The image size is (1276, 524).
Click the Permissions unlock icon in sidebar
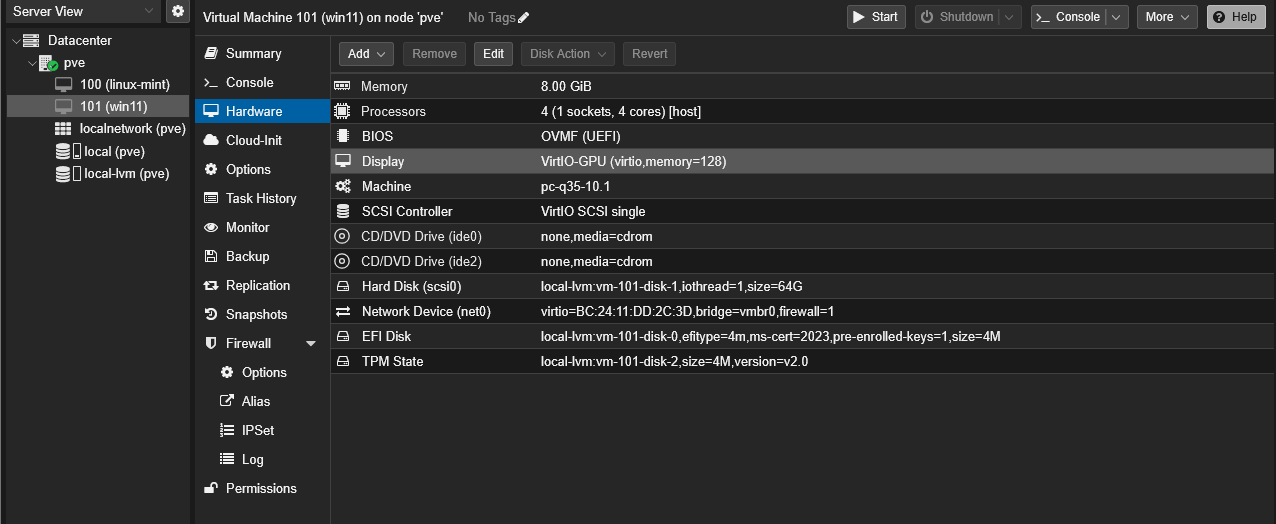[211, 488]
